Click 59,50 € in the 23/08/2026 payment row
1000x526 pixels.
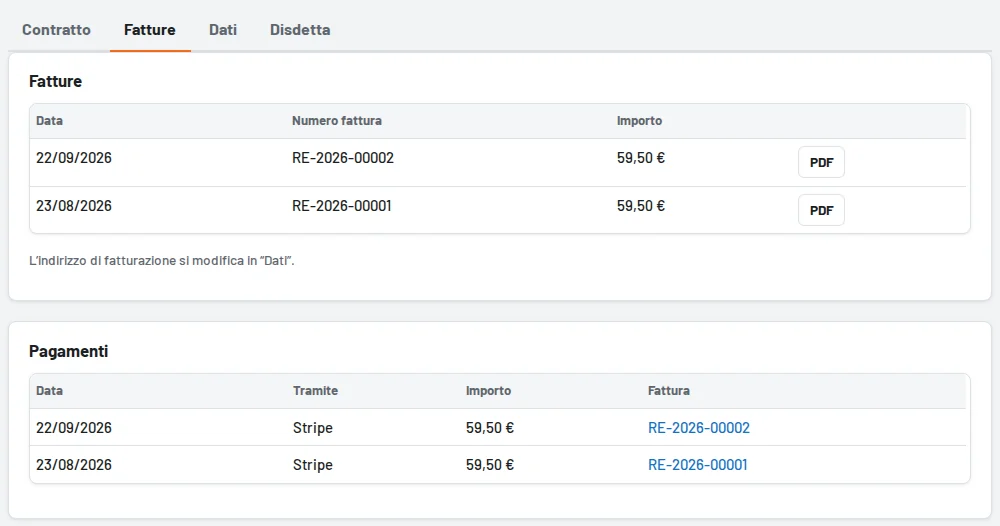click(490, 465)
